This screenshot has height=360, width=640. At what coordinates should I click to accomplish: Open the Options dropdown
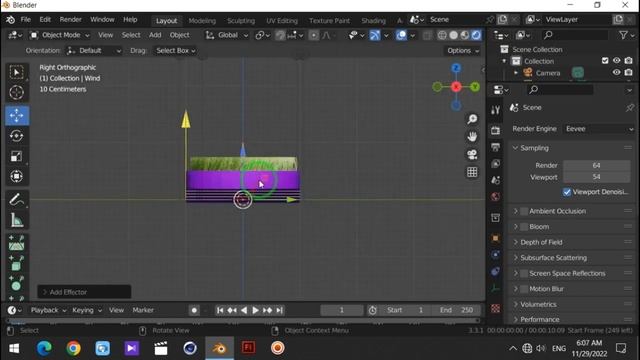point(463,51)
